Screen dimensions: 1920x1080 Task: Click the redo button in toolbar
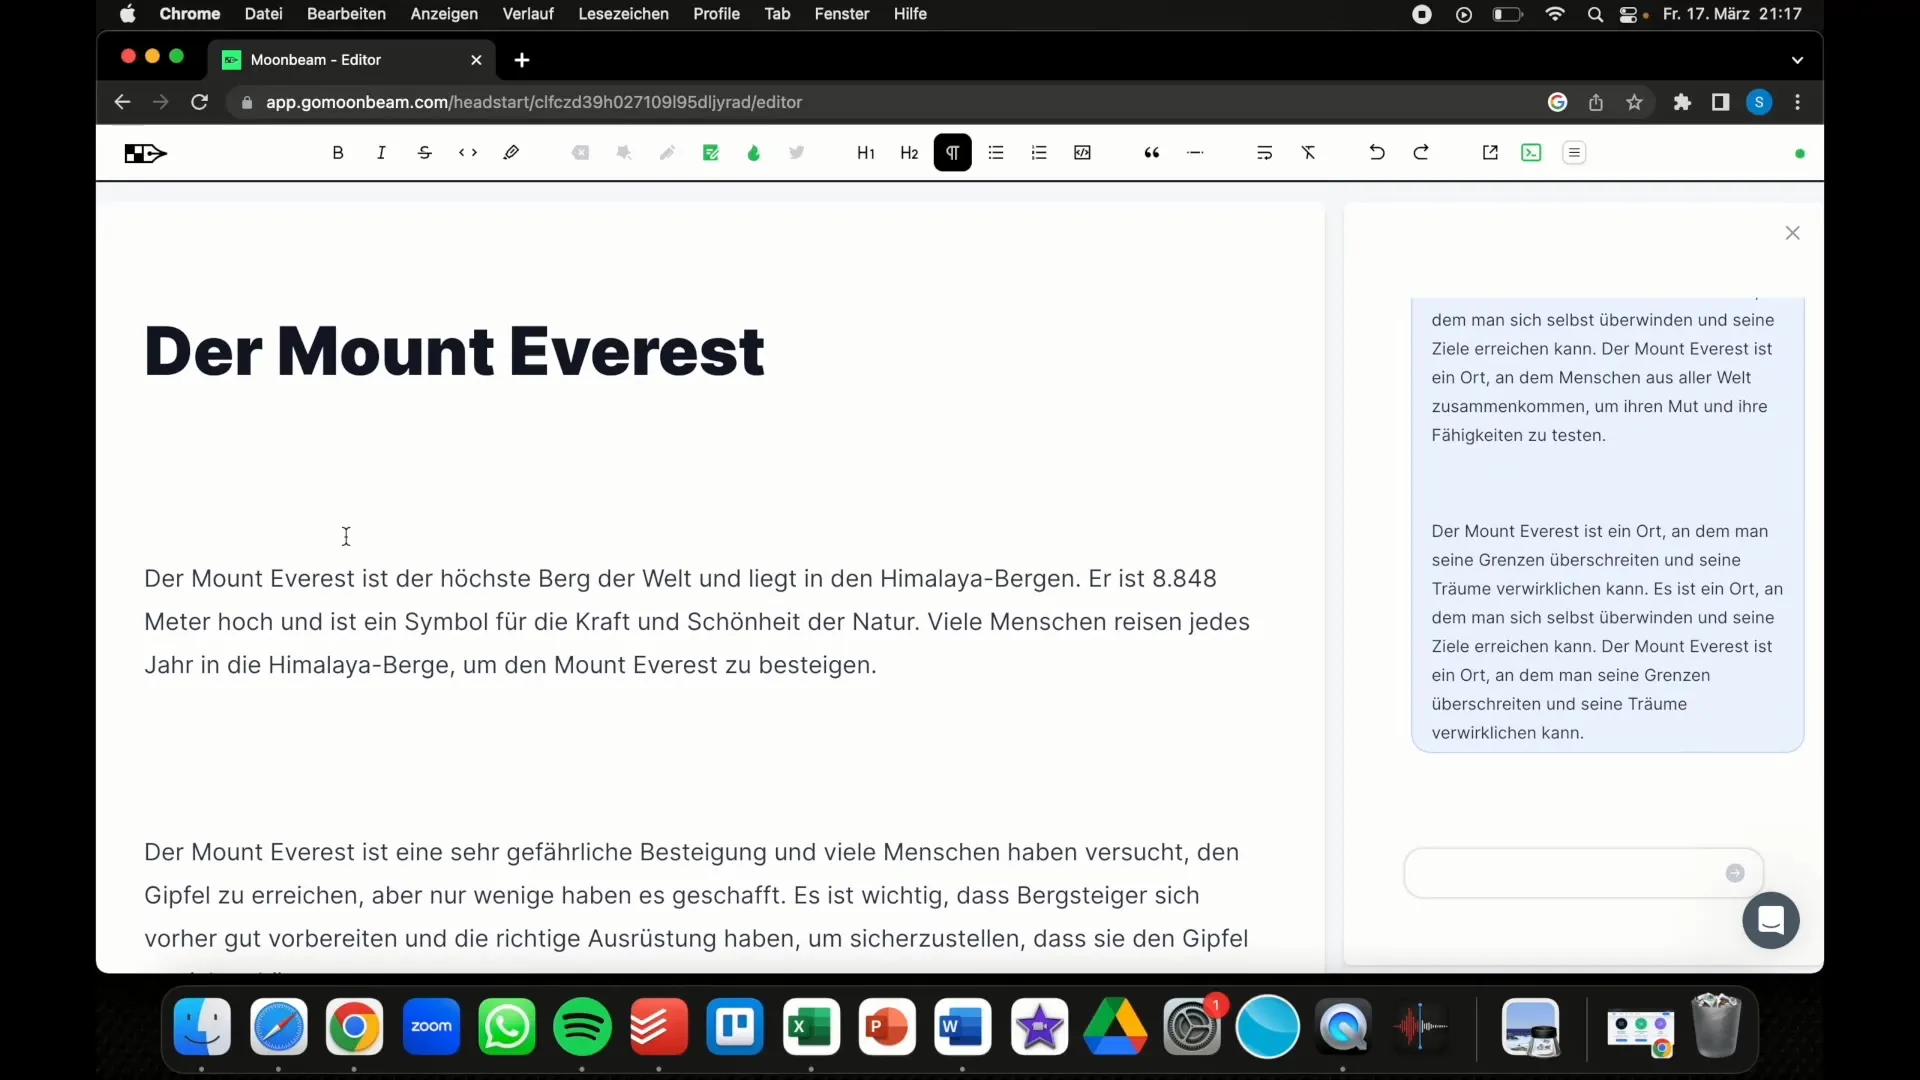(x=1420, y=152)
